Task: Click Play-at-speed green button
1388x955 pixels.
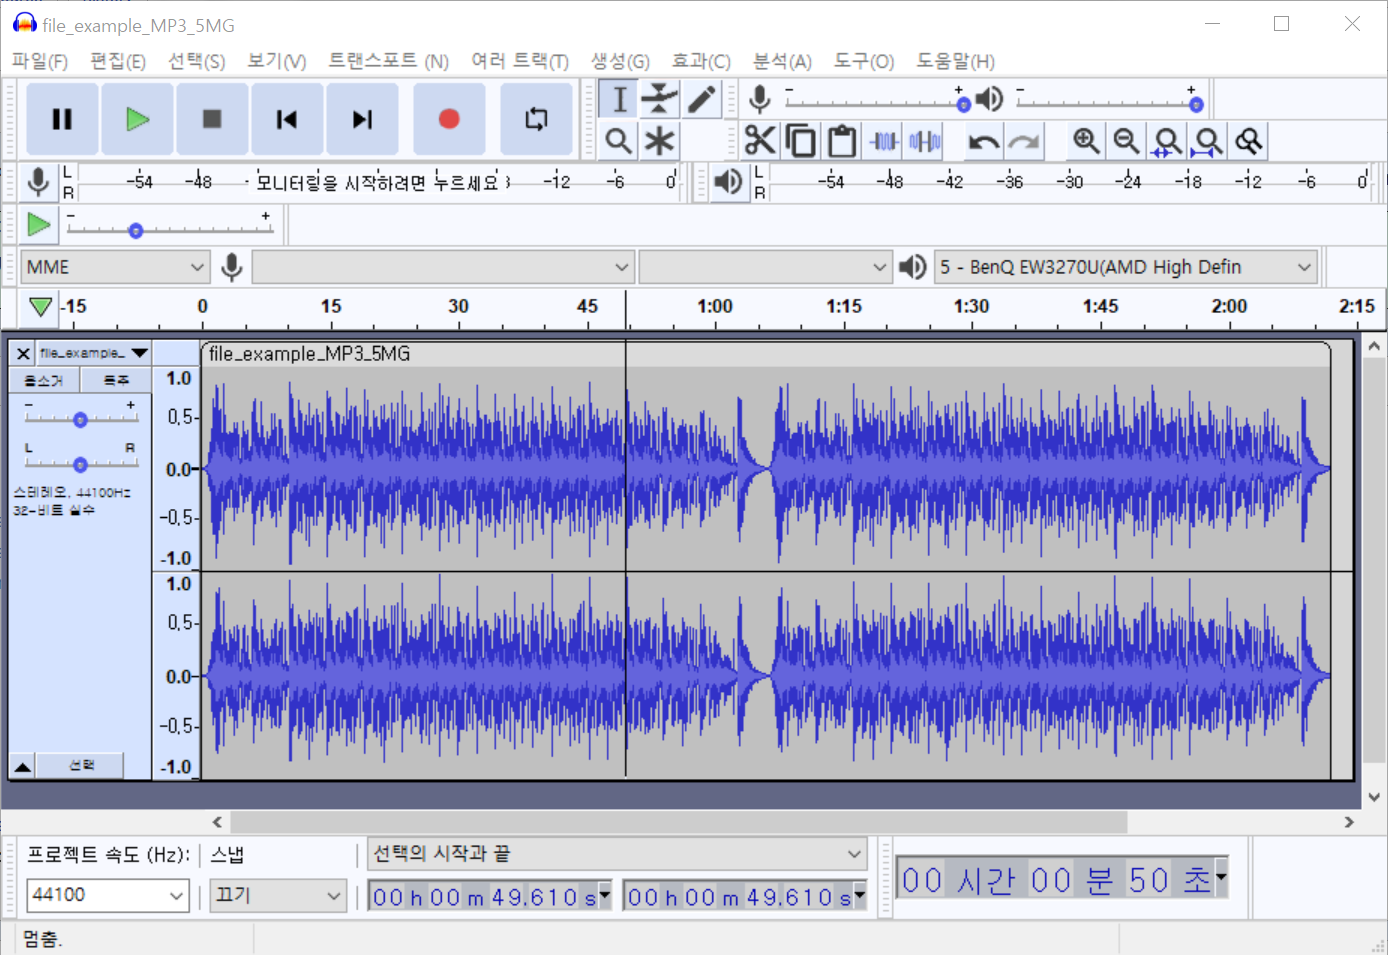Action: coord(39,225)
